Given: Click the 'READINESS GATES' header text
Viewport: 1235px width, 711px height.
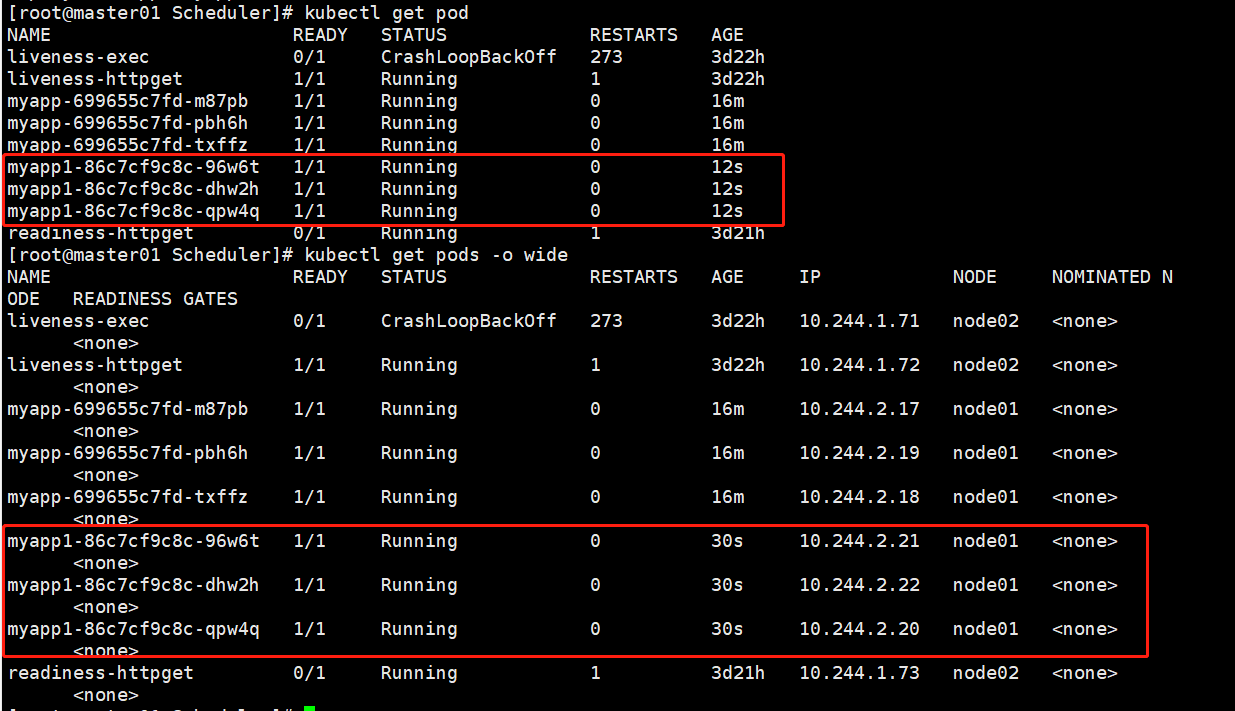Looking at the screenshot, I should 155,299.
